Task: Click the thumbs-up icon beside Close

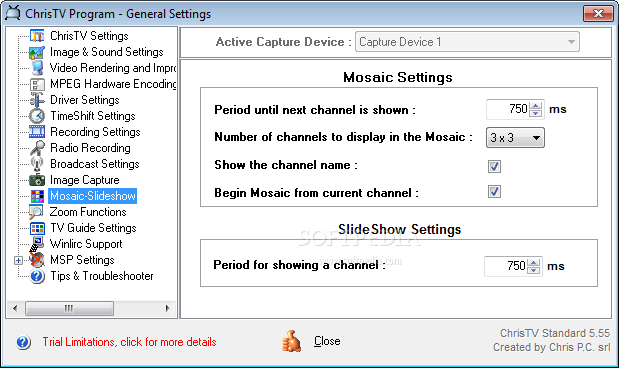Action: 291,341
